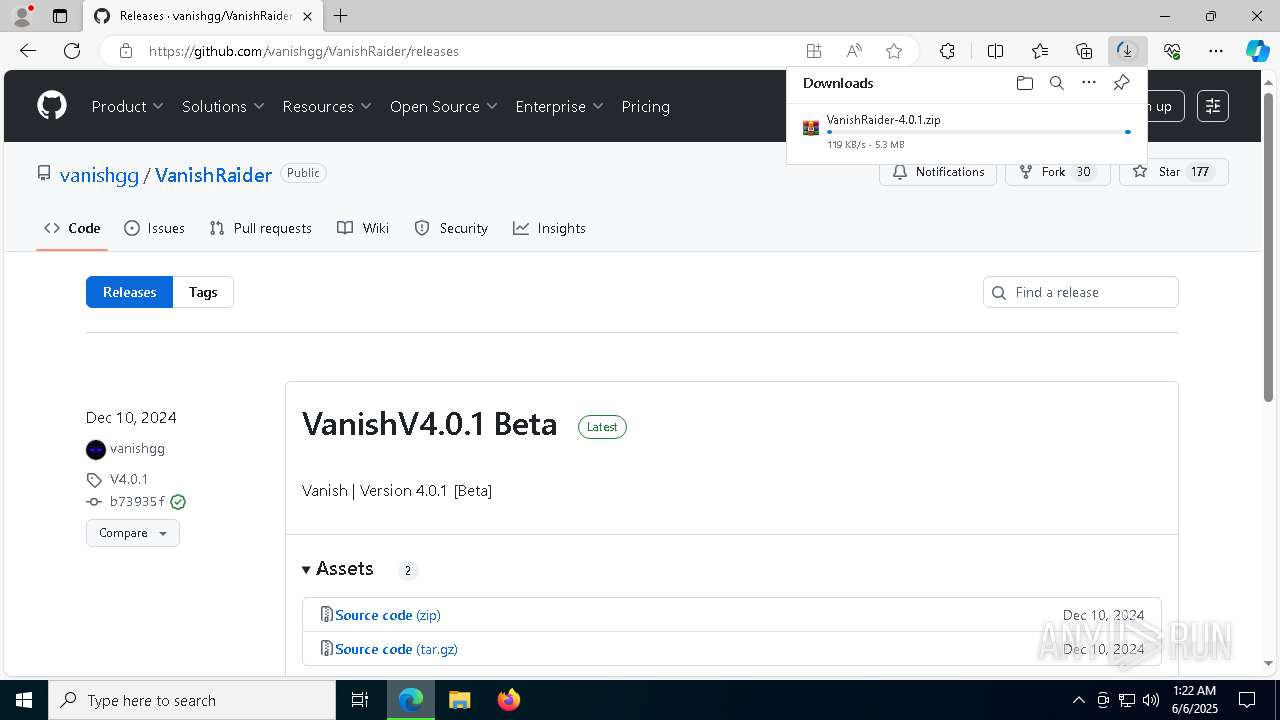1280x720 pixels.
Task: Click the download progress bar
Action: [979, 132]
